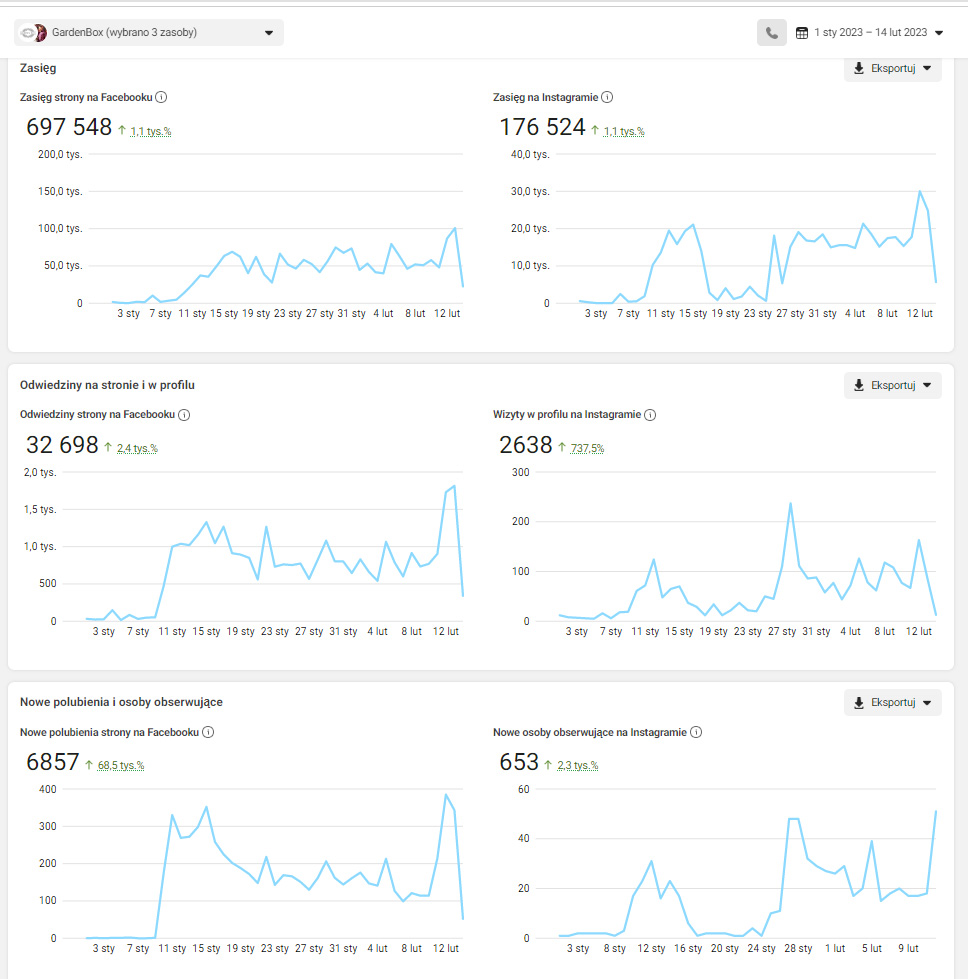Click the download icon in the Nowe polubienia Eksportuj button

tap(859, 702)
